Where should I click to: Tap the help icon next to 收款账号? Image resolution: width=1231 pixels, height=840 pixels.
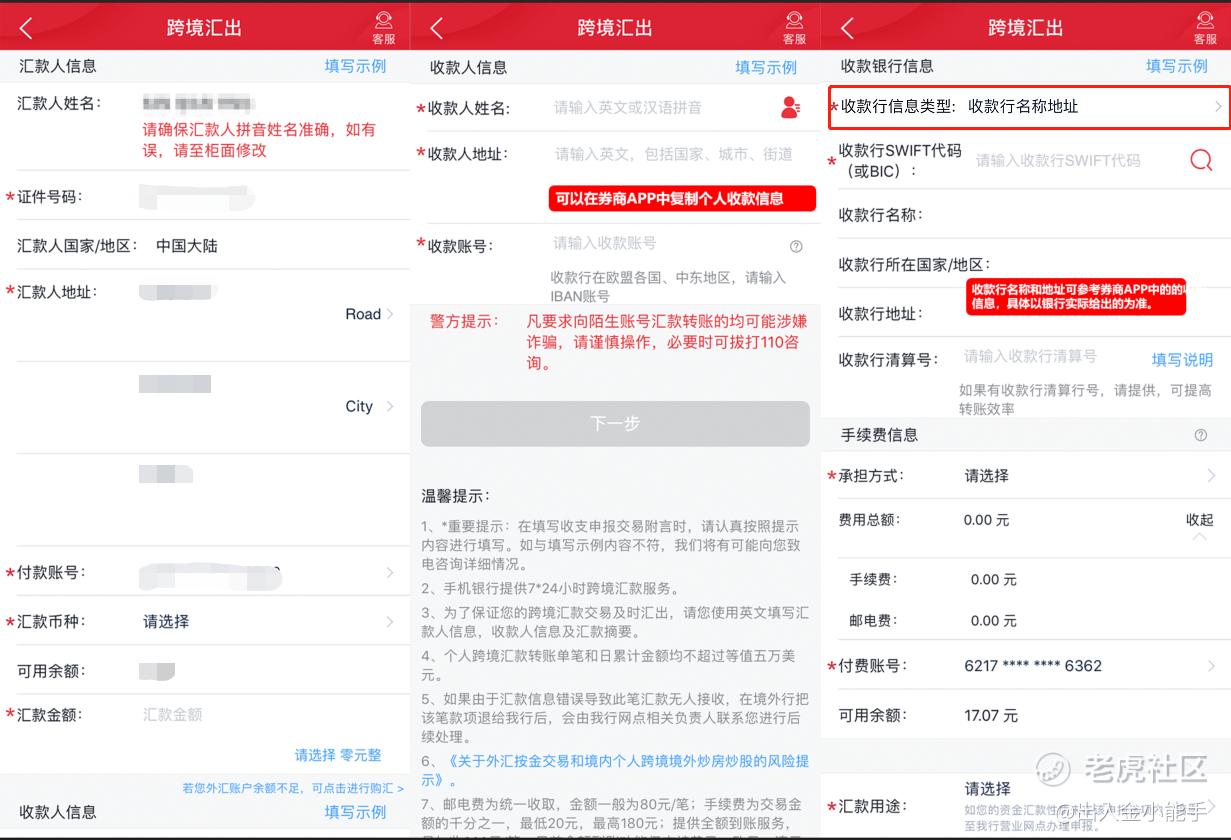coord(796,245)
